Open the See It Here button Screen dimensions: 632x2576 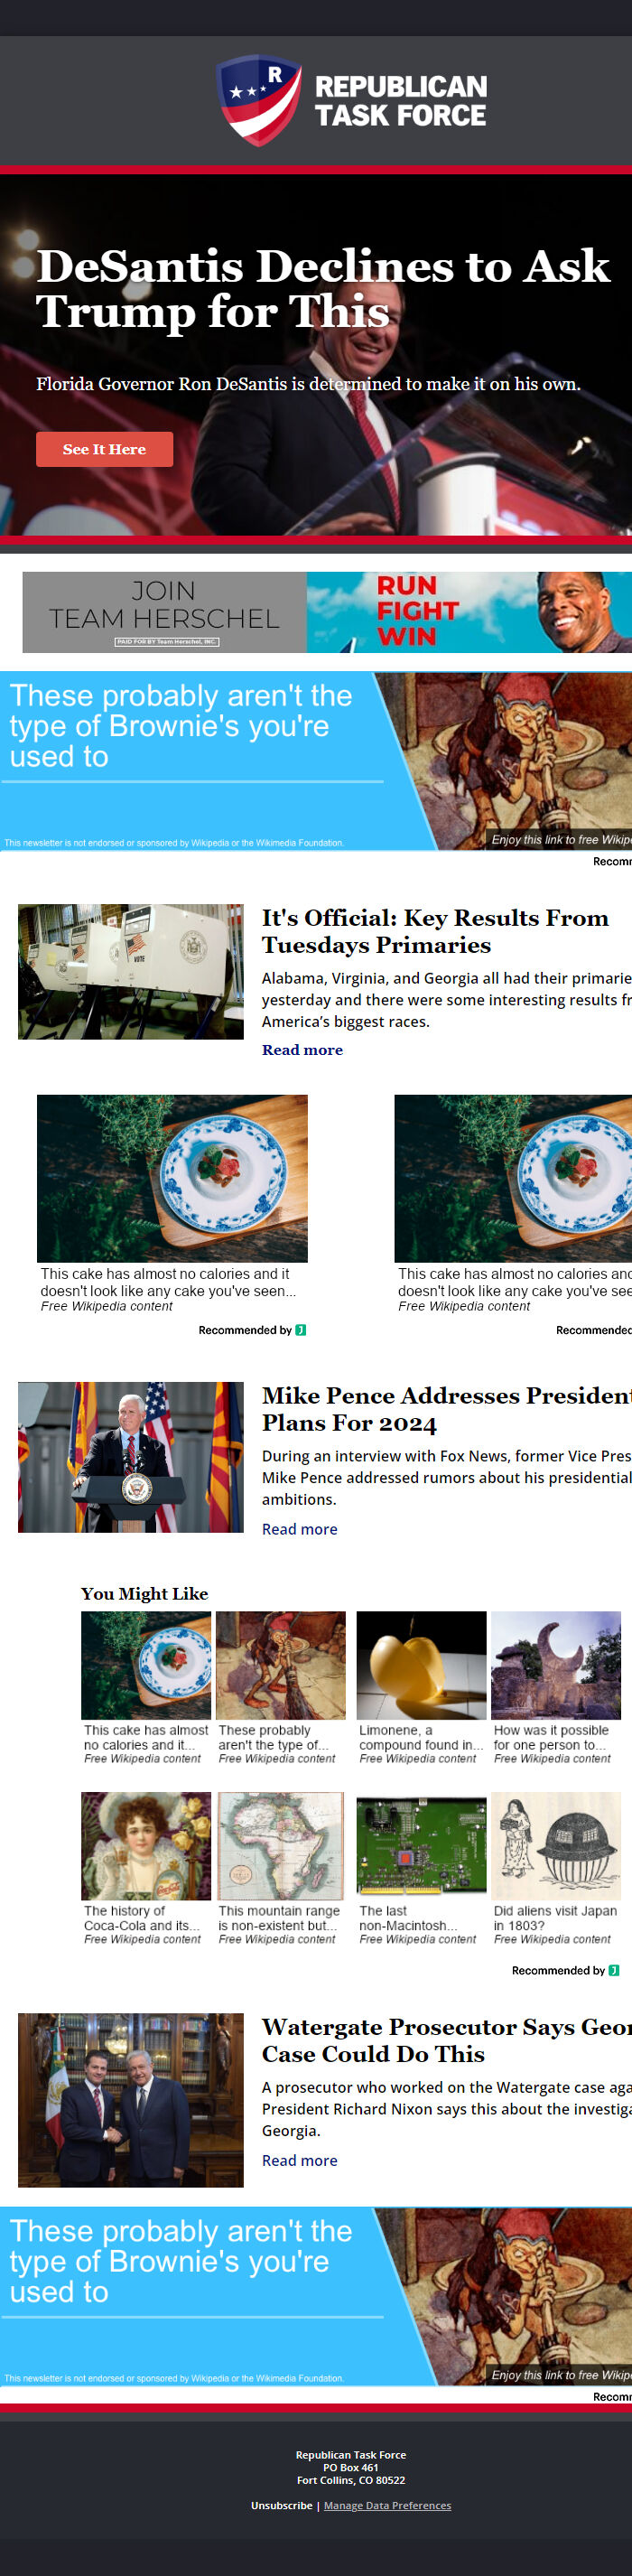(x=104, y=449)
